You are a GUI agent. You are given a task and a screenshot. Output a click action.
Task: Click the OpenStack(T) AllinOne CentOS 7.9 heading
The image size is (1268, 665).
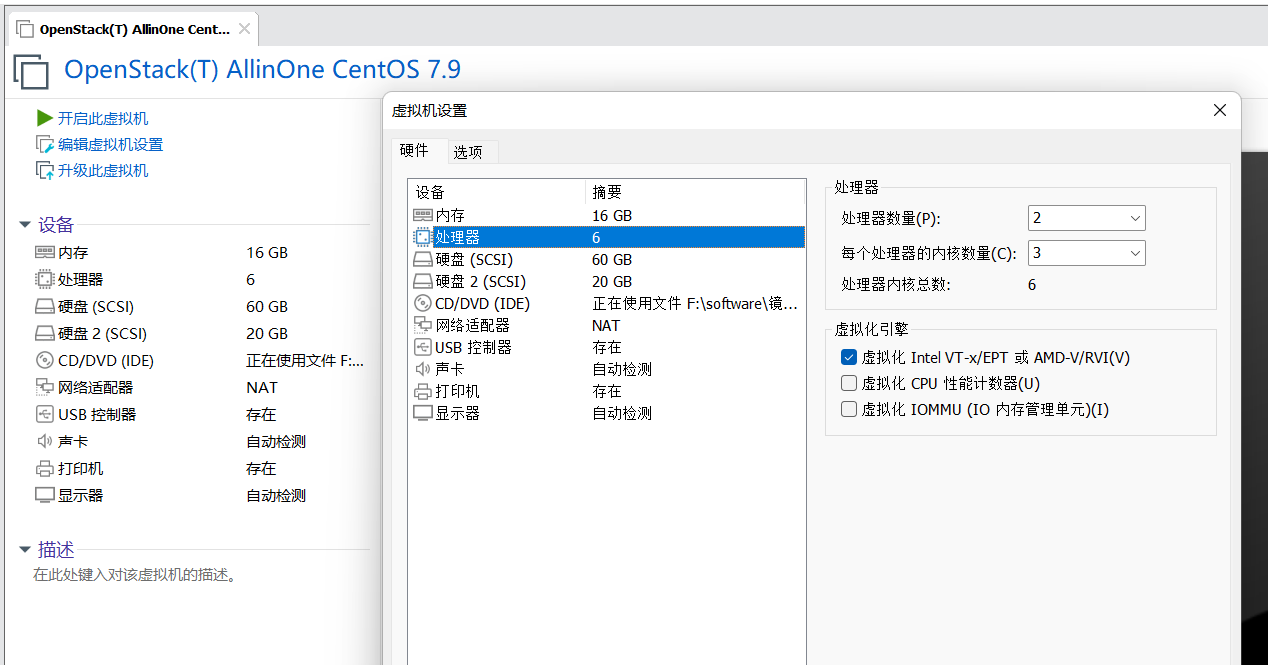click(x=262, y=70)
